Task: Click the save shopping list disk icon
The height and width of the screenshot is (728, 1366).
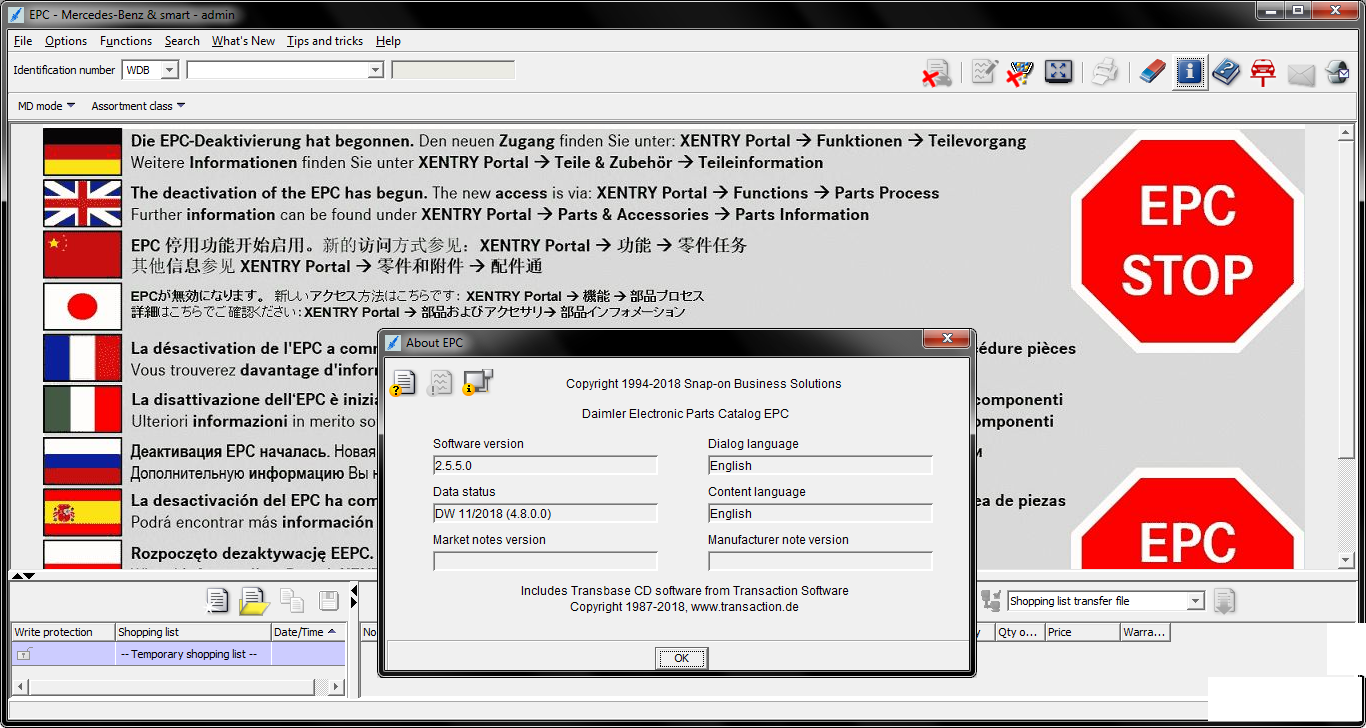Action: point(328,600)
